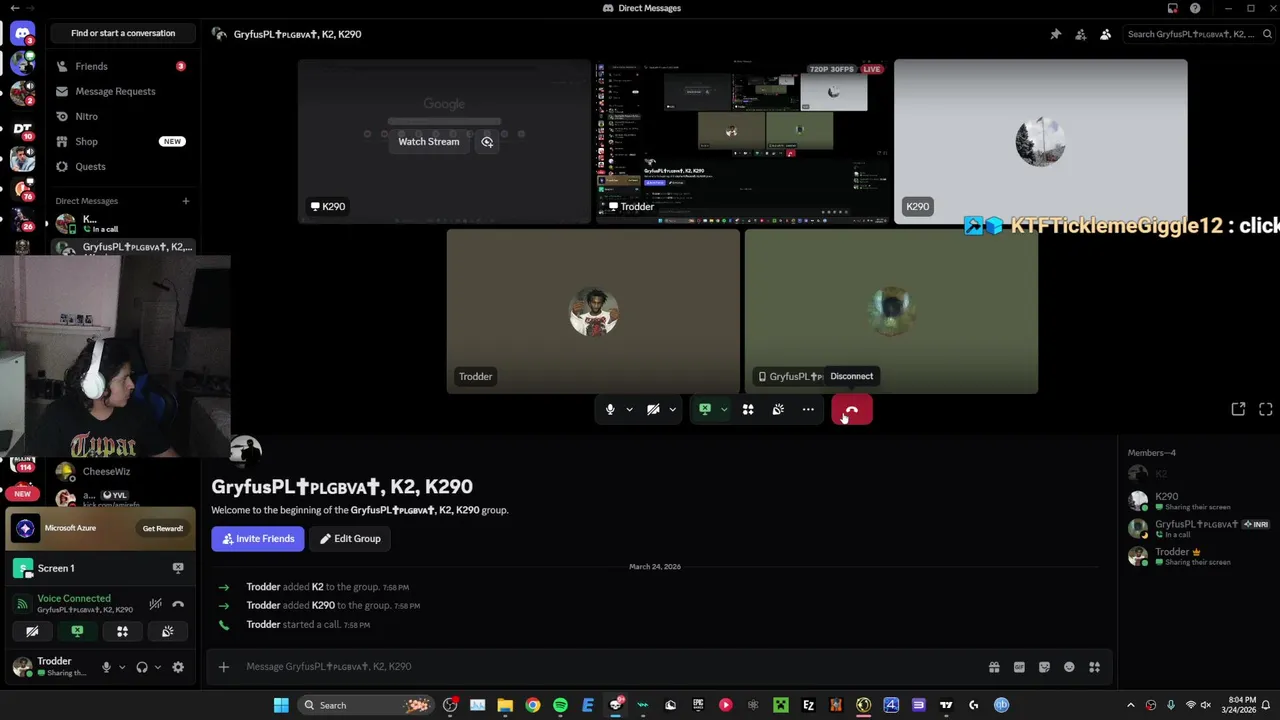Open apps launcher icon in message box
This screenshot has width=1280, height=720.
tap(1095, 667)
